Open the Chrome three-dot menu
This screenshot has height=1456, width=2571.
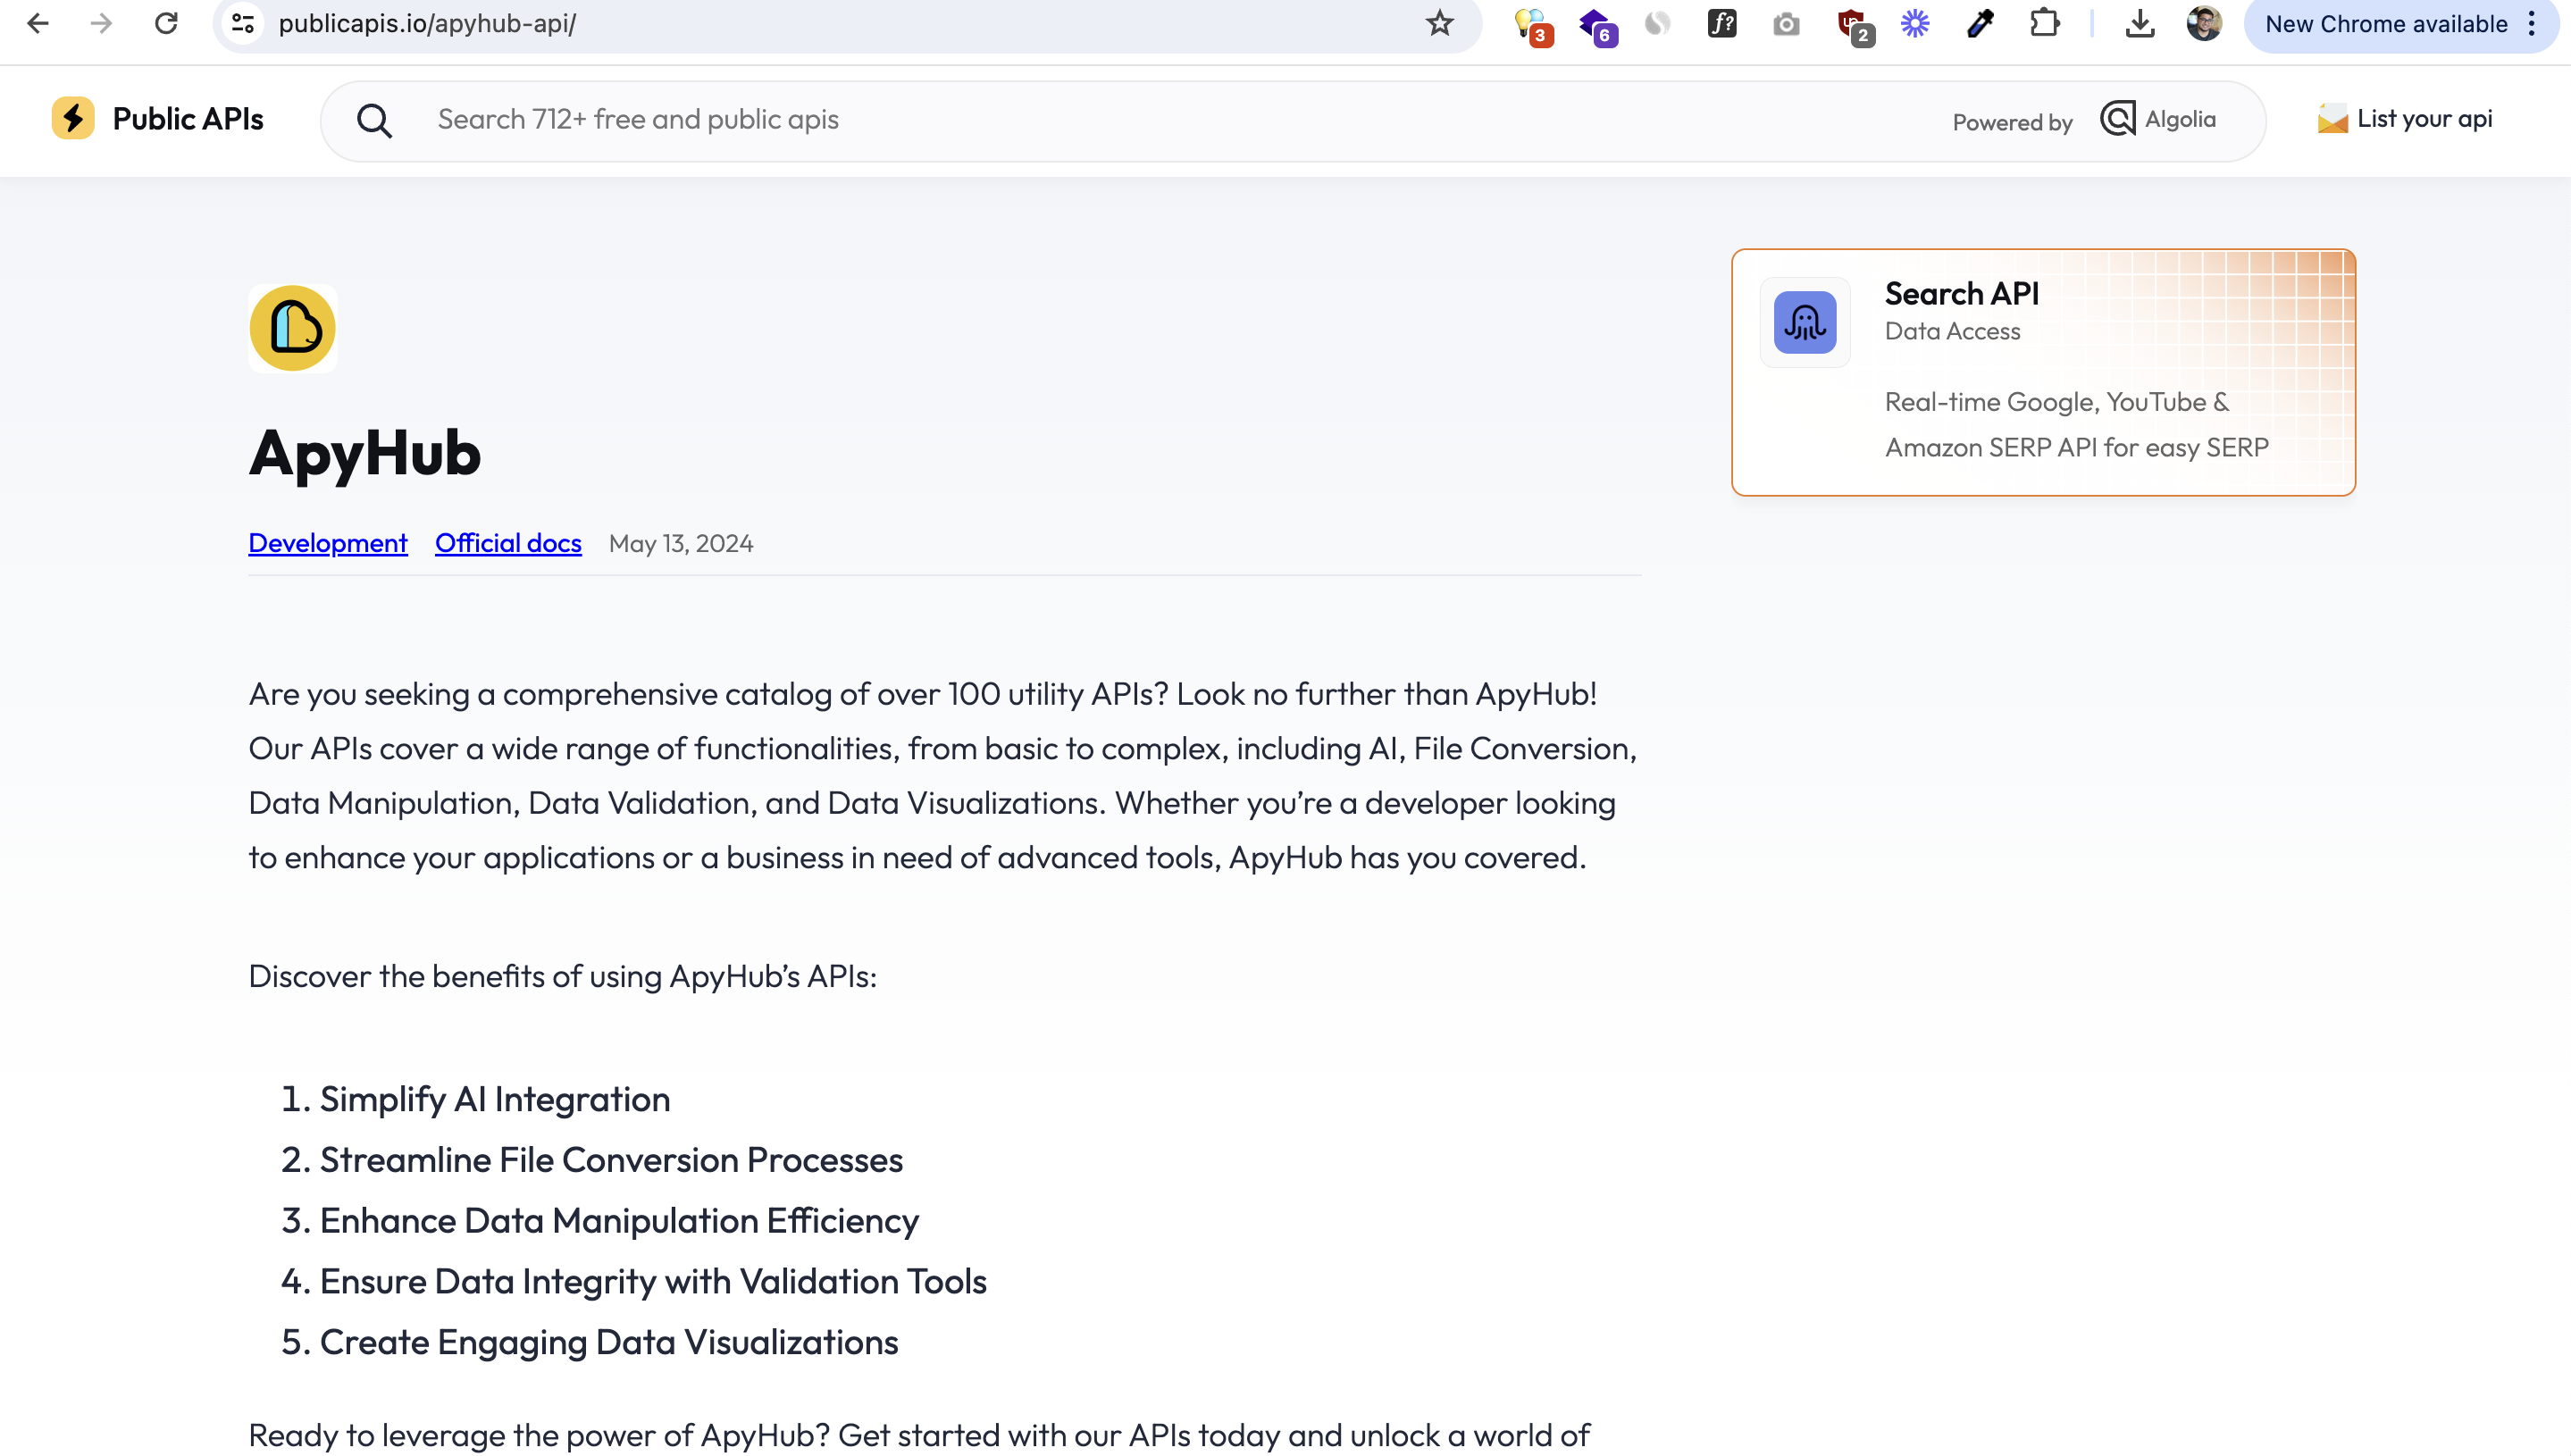2532,24
